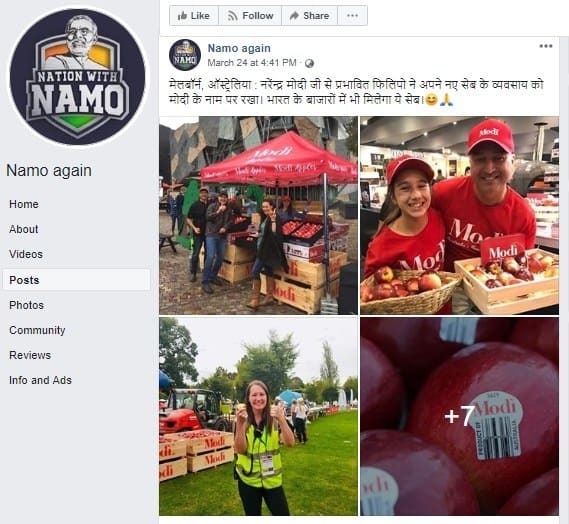The width and height of the screenshot is (569, 524).
Task: Open the About section
Action: (24, 229)
